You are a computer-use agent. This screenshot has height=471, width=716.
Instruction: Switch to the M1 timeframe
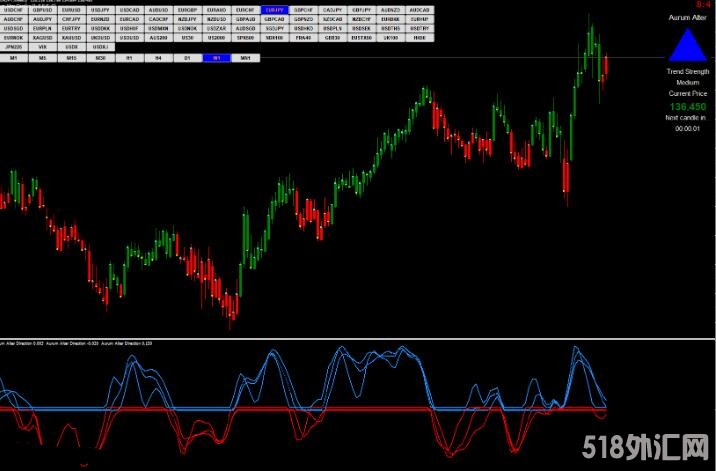[x=14, y=58]
